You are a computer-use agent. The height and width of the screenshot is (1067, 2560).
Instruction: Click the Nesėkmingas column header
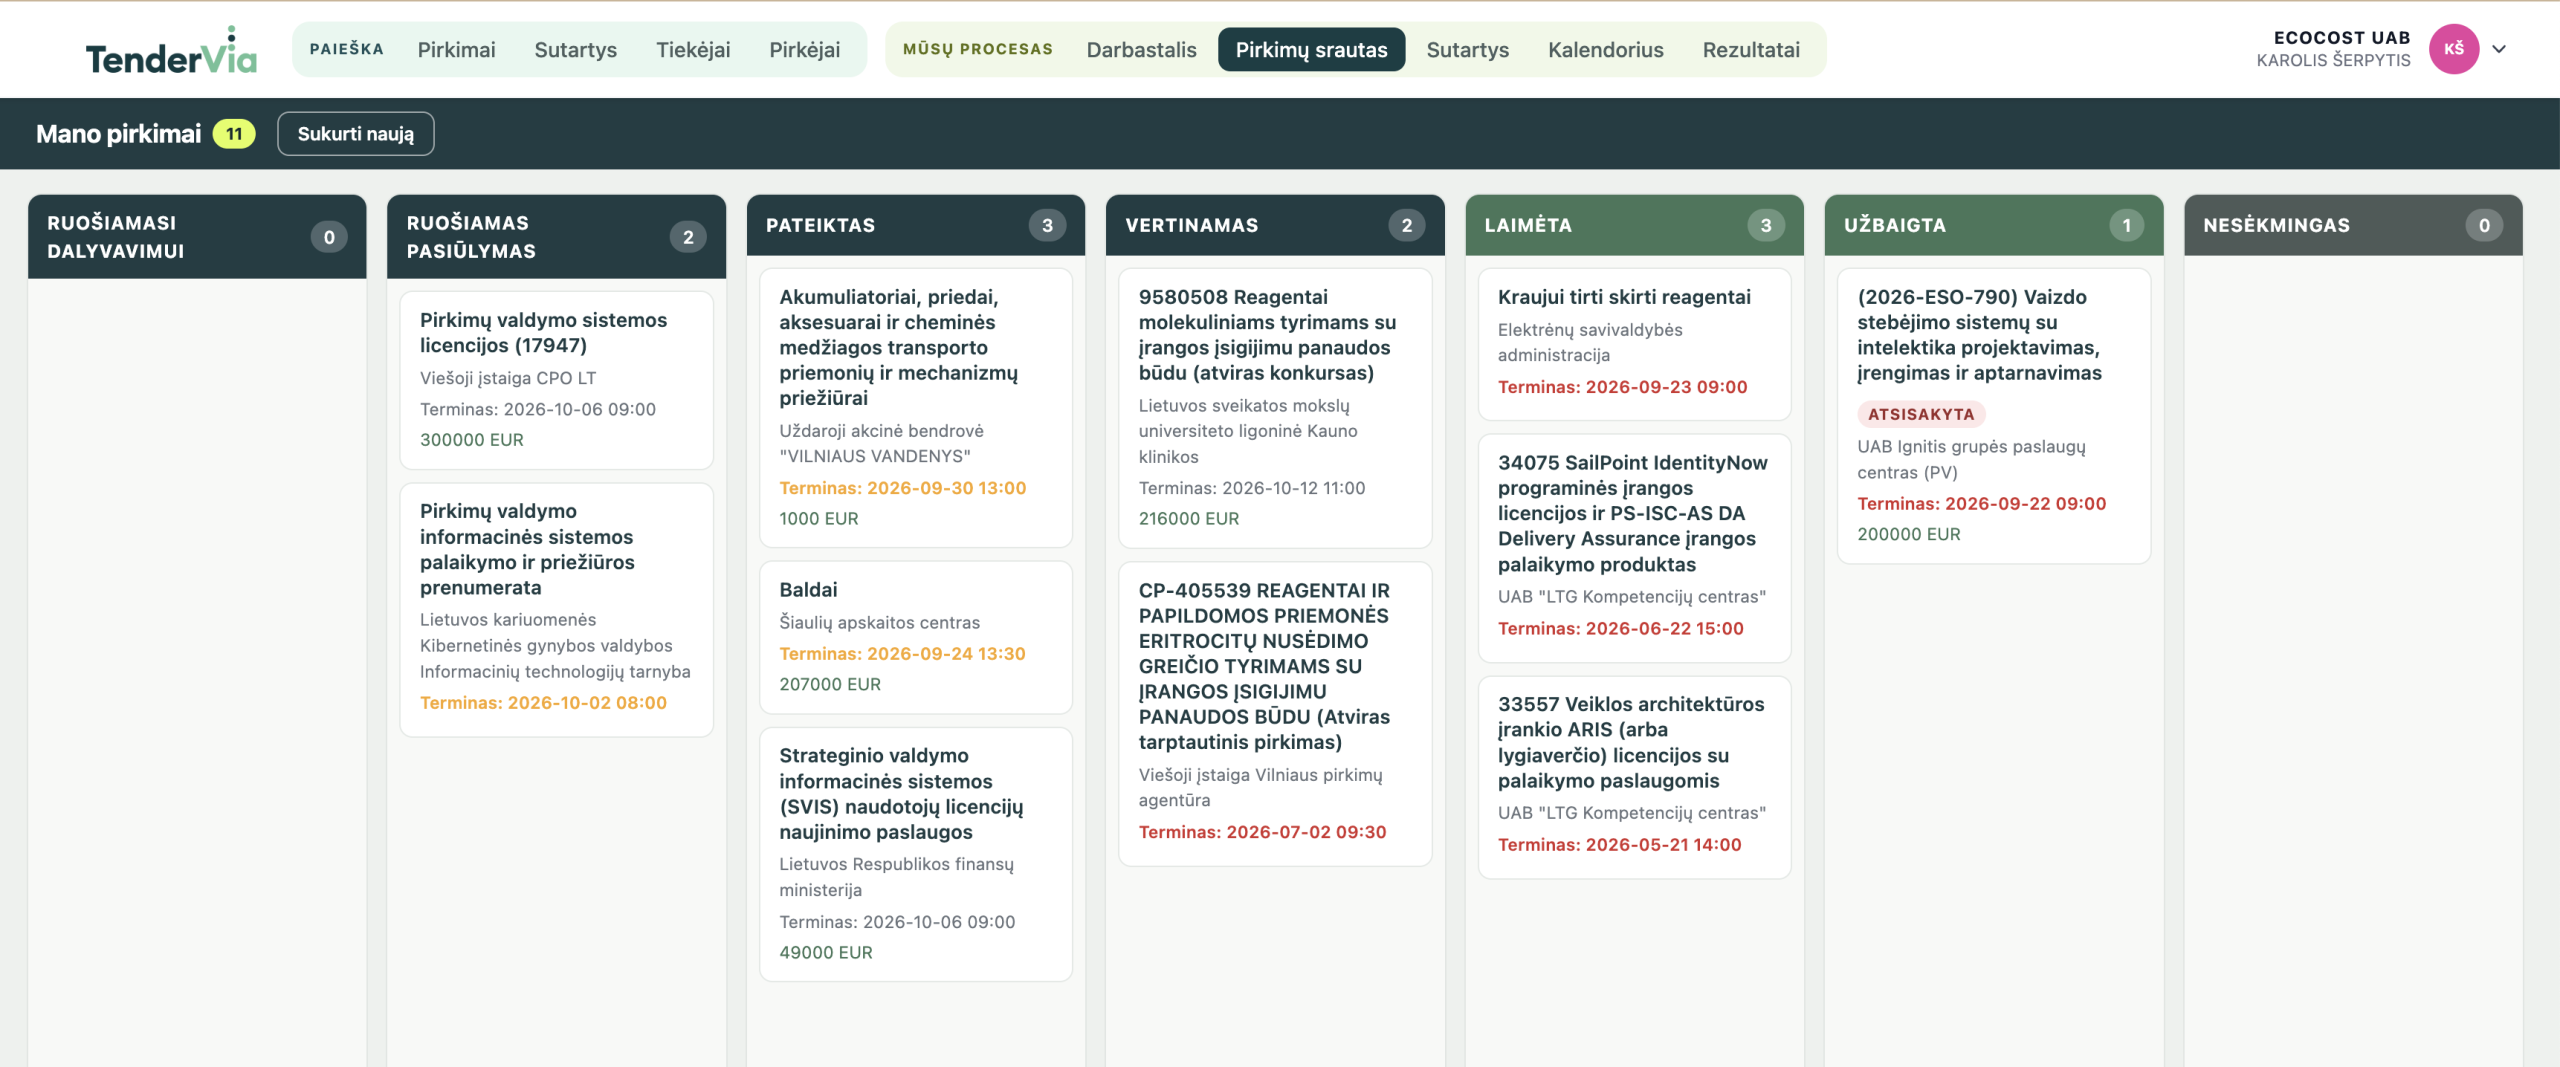[2353, 225]
